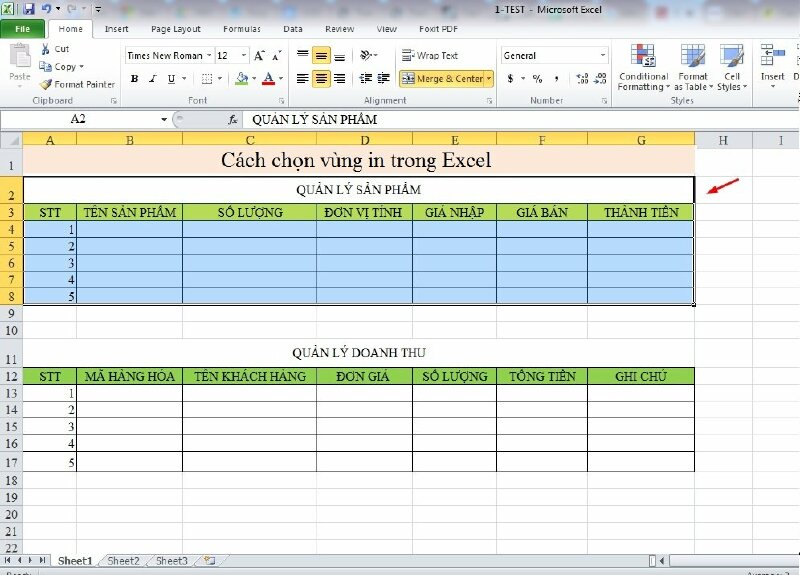
Task: Select the Format Painter brush
Action: pos(46,84)
